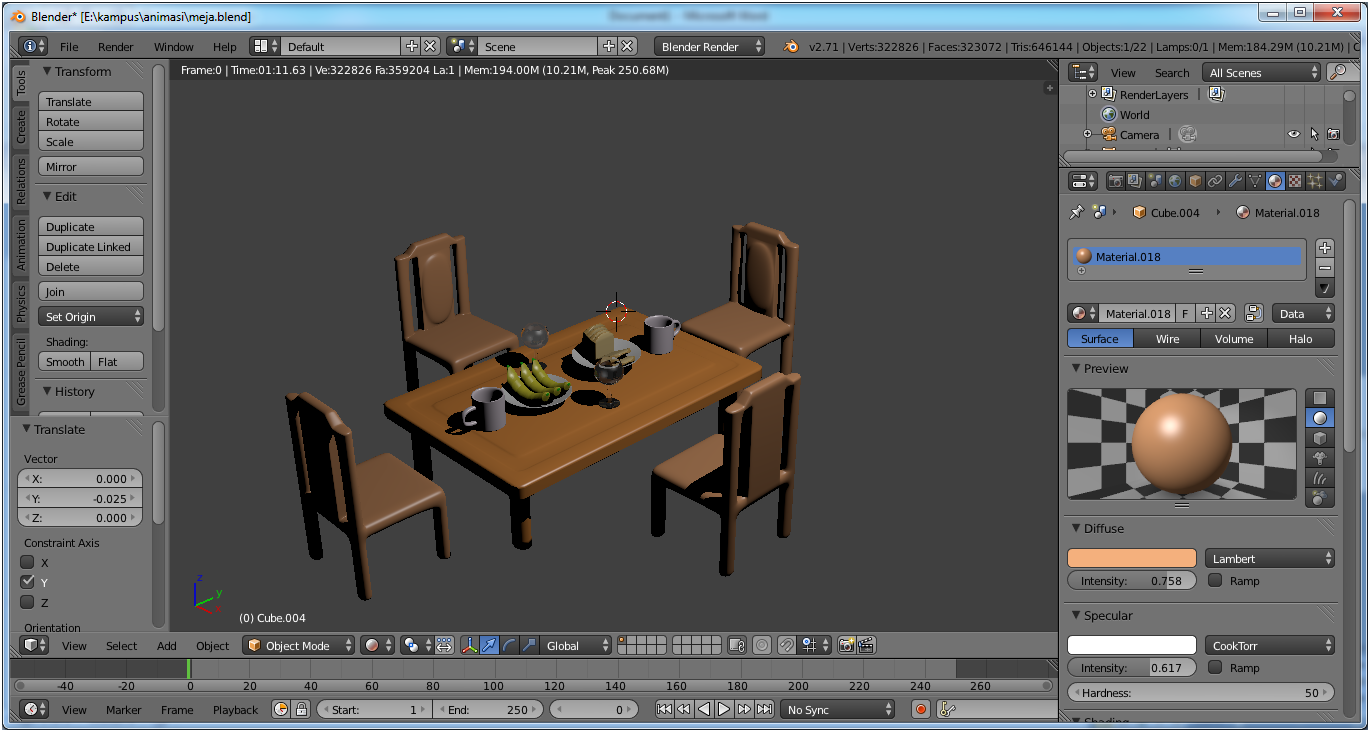Toggle the Specular Ramp checkbox
Screen dimensions: 1370x730
point(1215,667)
